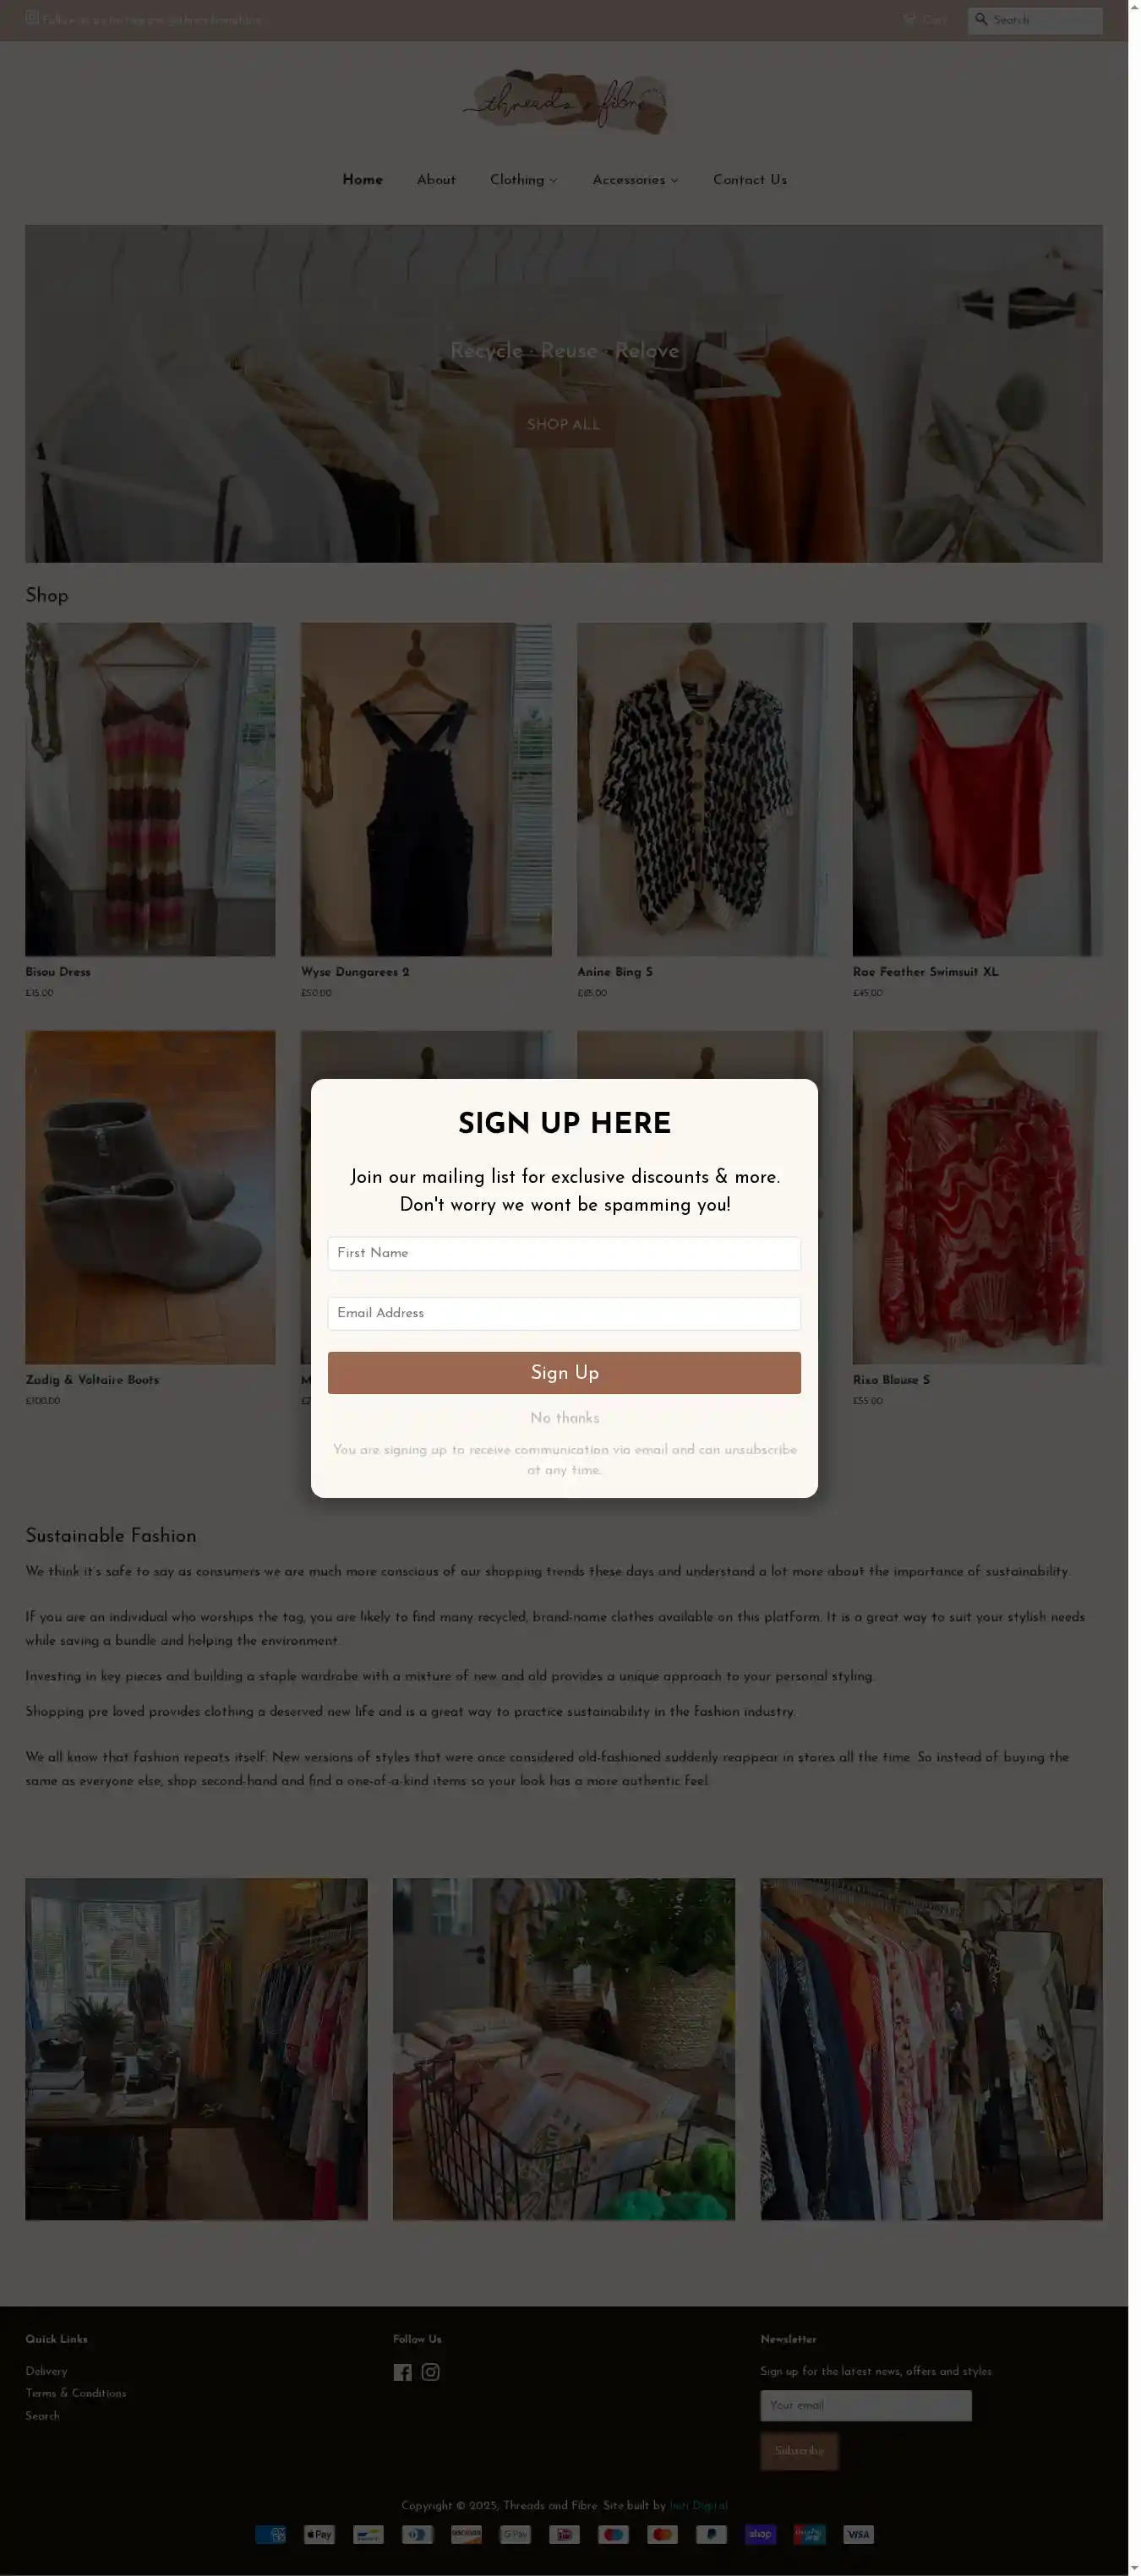Focus the Email Address field in popup
This screenshot has height=2576, width=1141.
tap(564, 1313)
